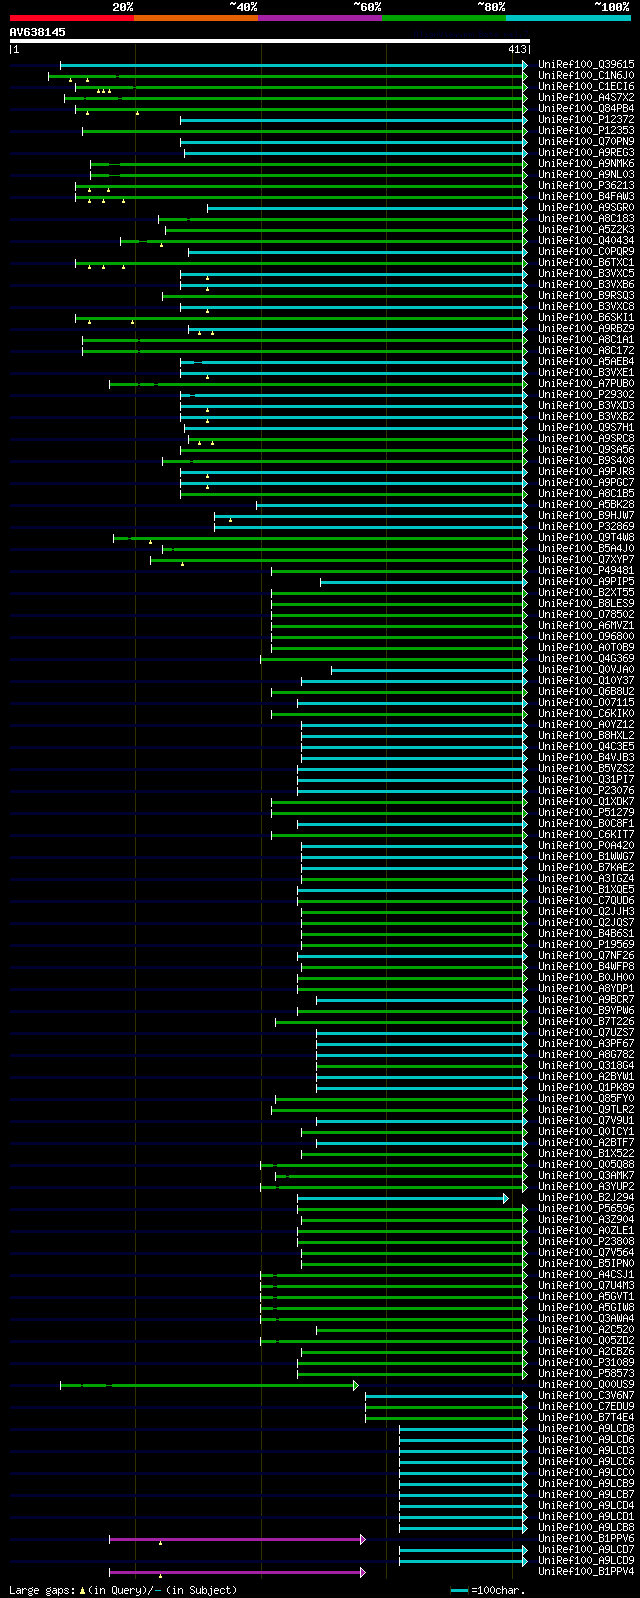Select label UniRef100_A9BCR7
Viewport: 640px width, 1598px height.
click(586, 999)
